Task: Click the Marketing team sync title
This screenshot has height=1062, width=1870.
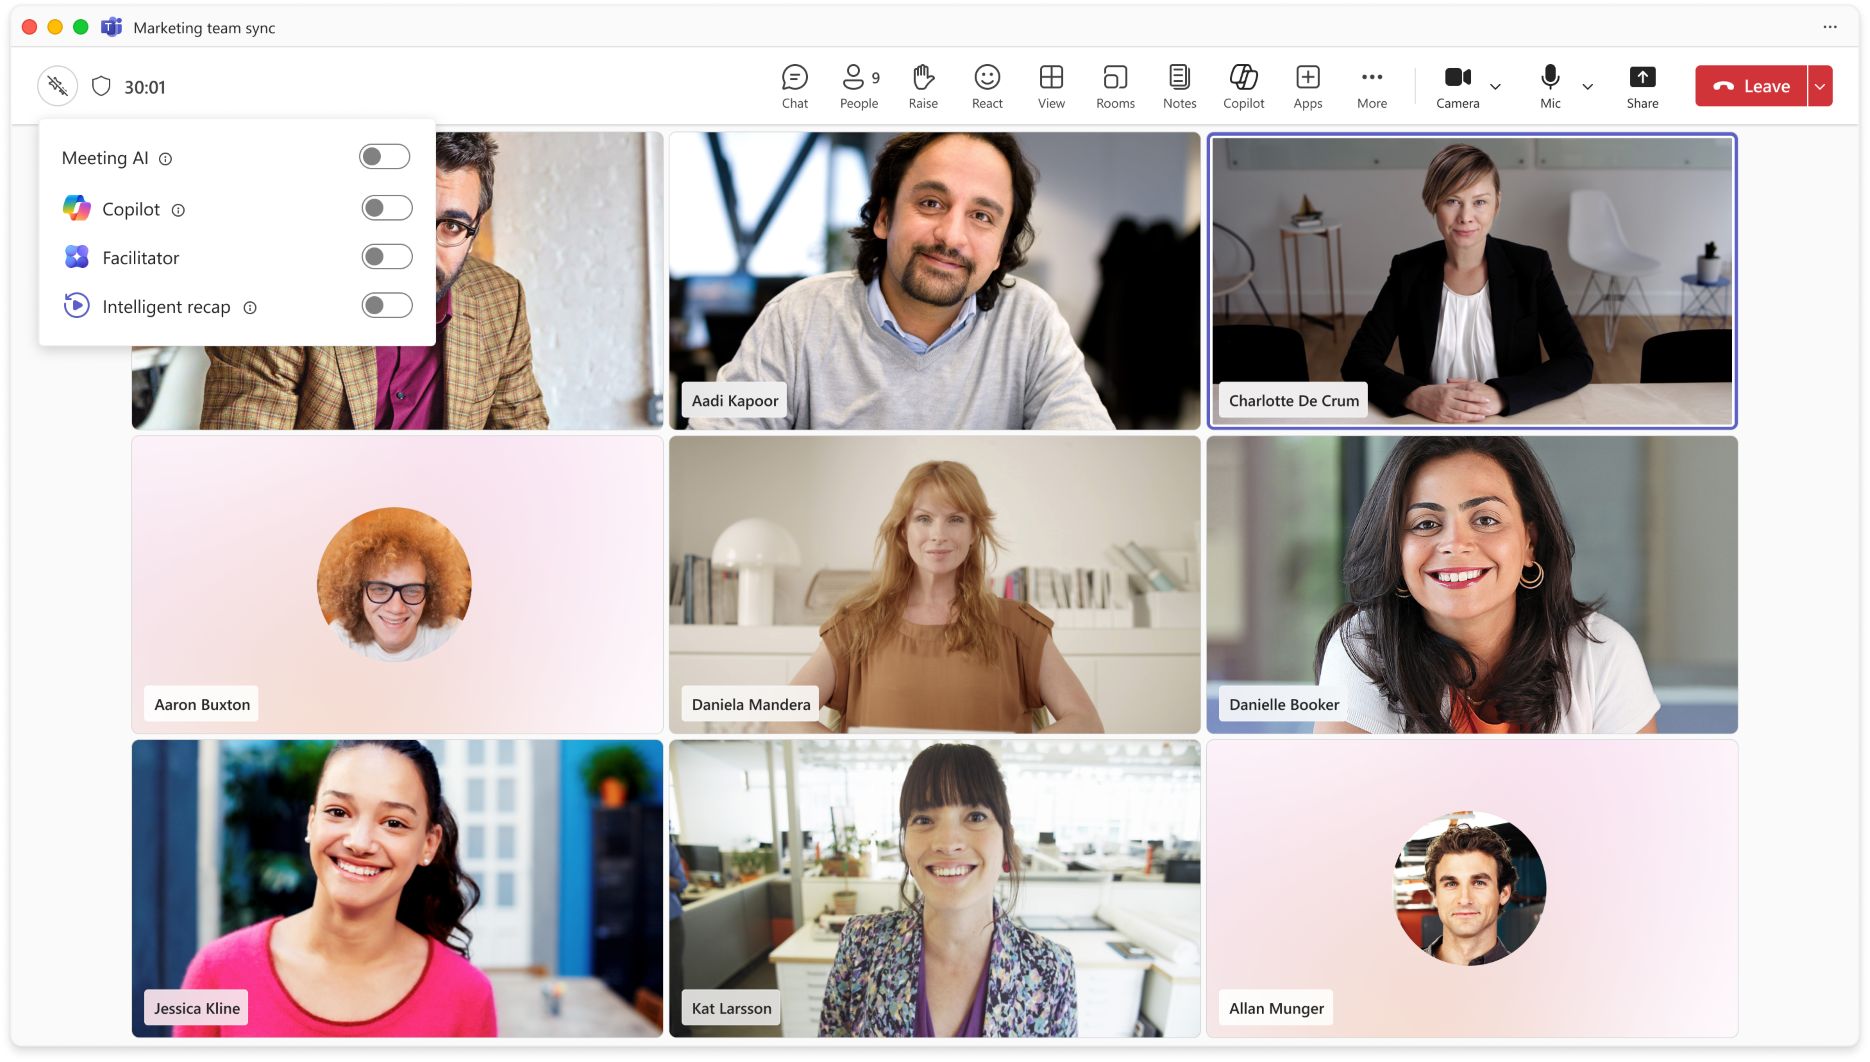Action: tap(204, 28)
